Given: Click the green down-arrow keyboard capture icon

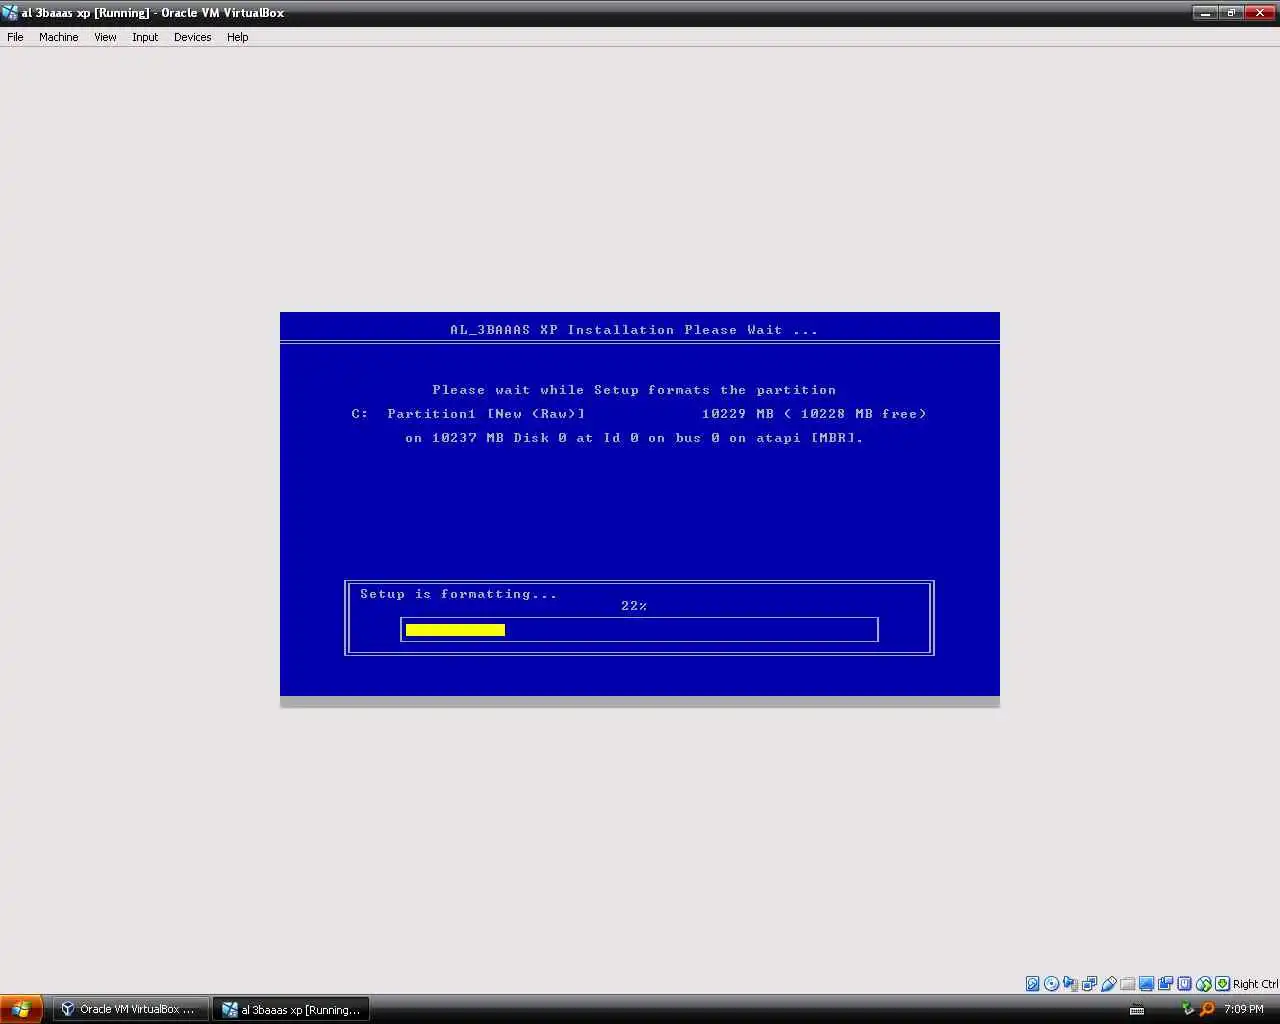Looking at the screenshot, I should 1222,984.
